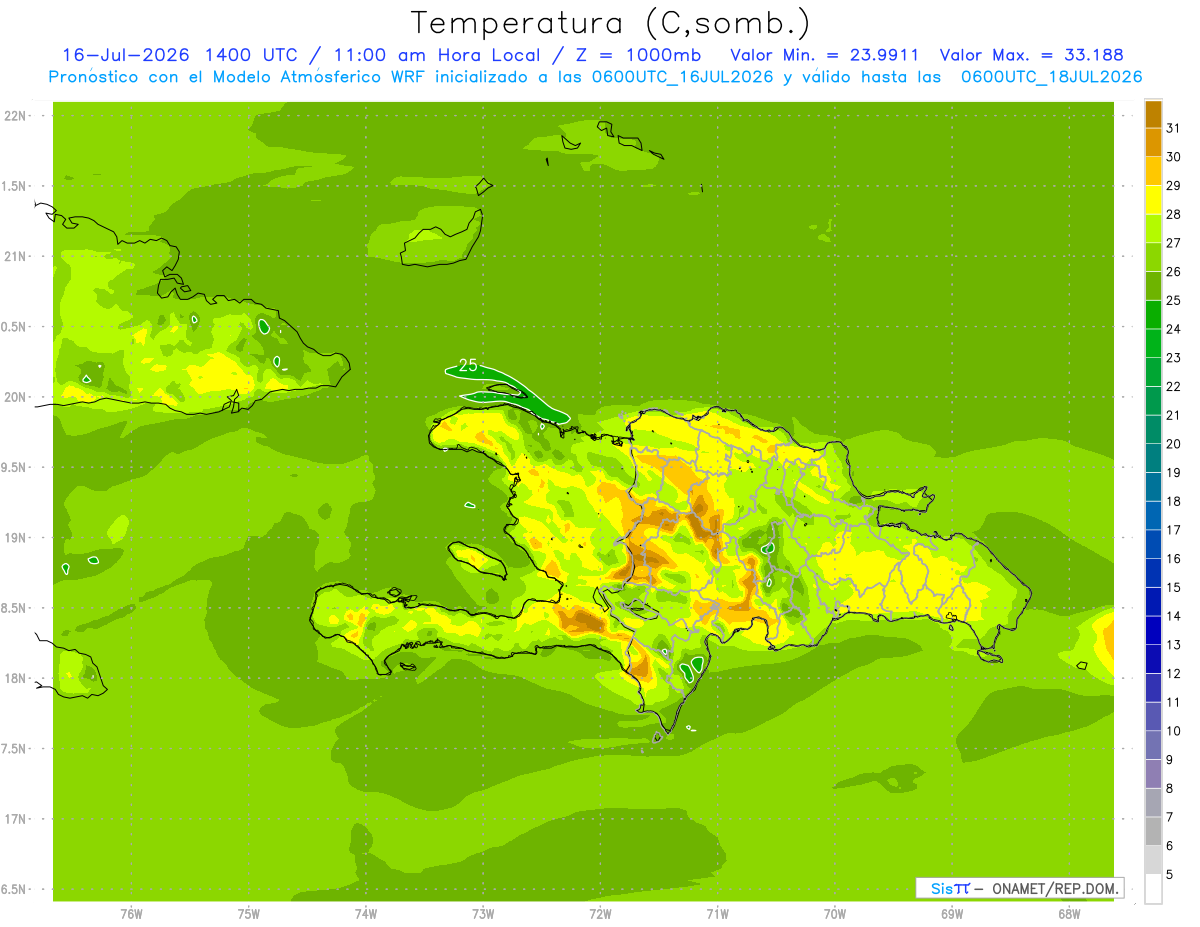Click the legend value "5"
The image size is (1200, 927).
tap(1170, 874)
